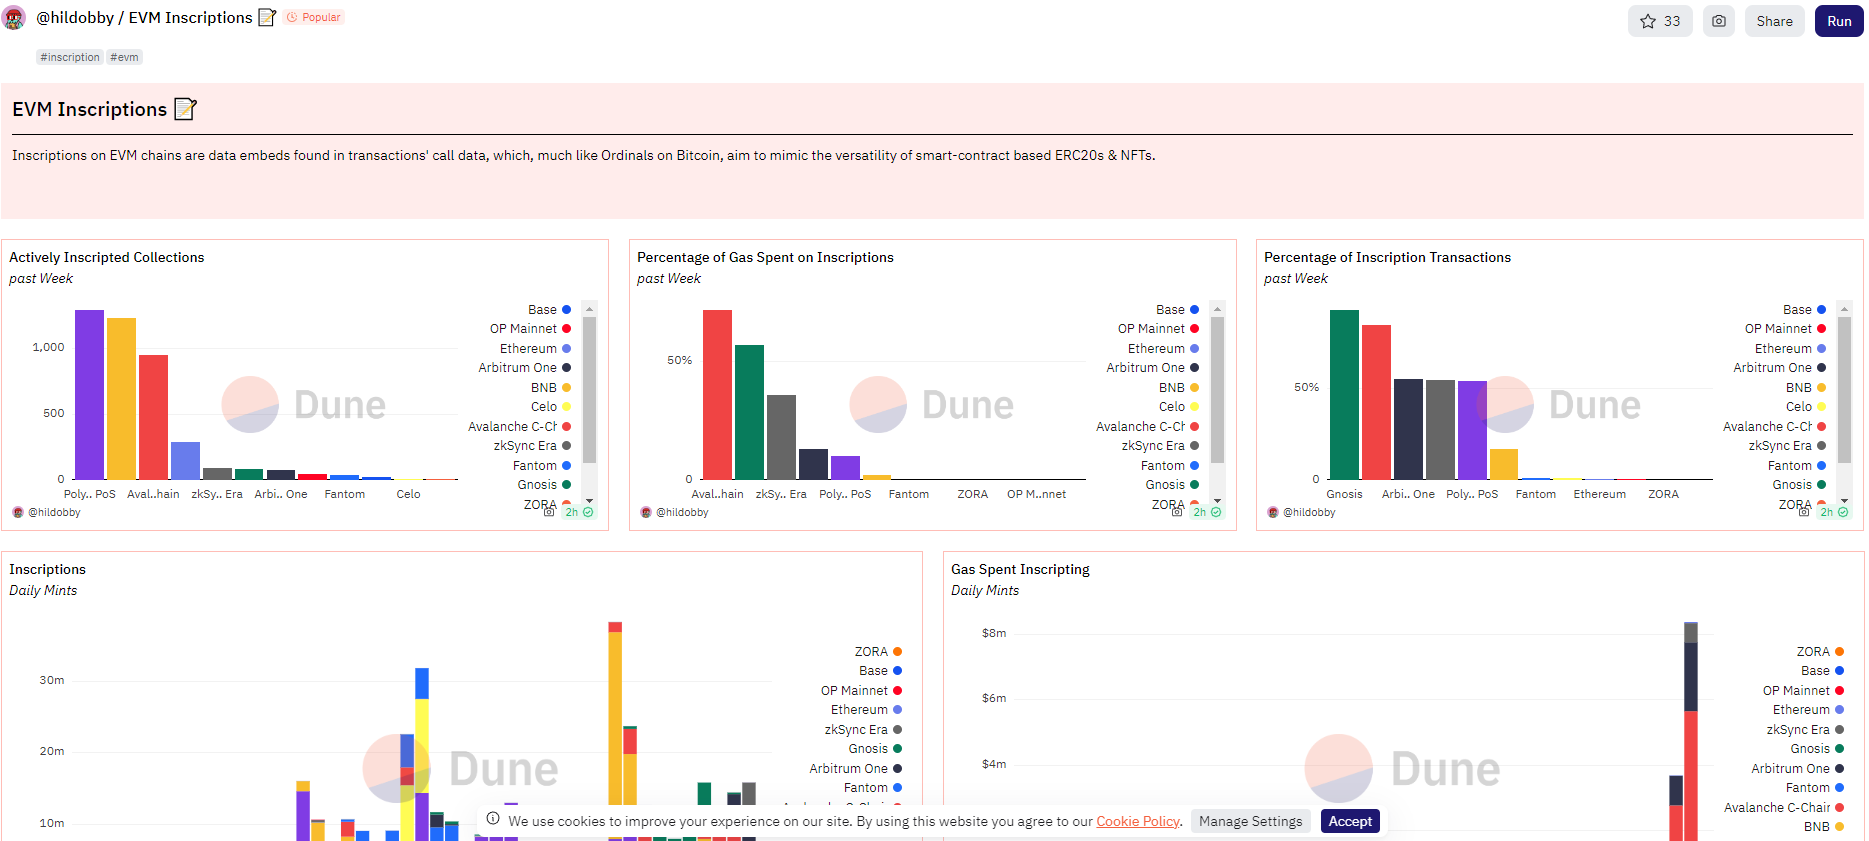Click red Aval..hain bar in Percentage of Gas Spent
Viewport: 1869px width, 841px height.
click(x=717, y=394)
